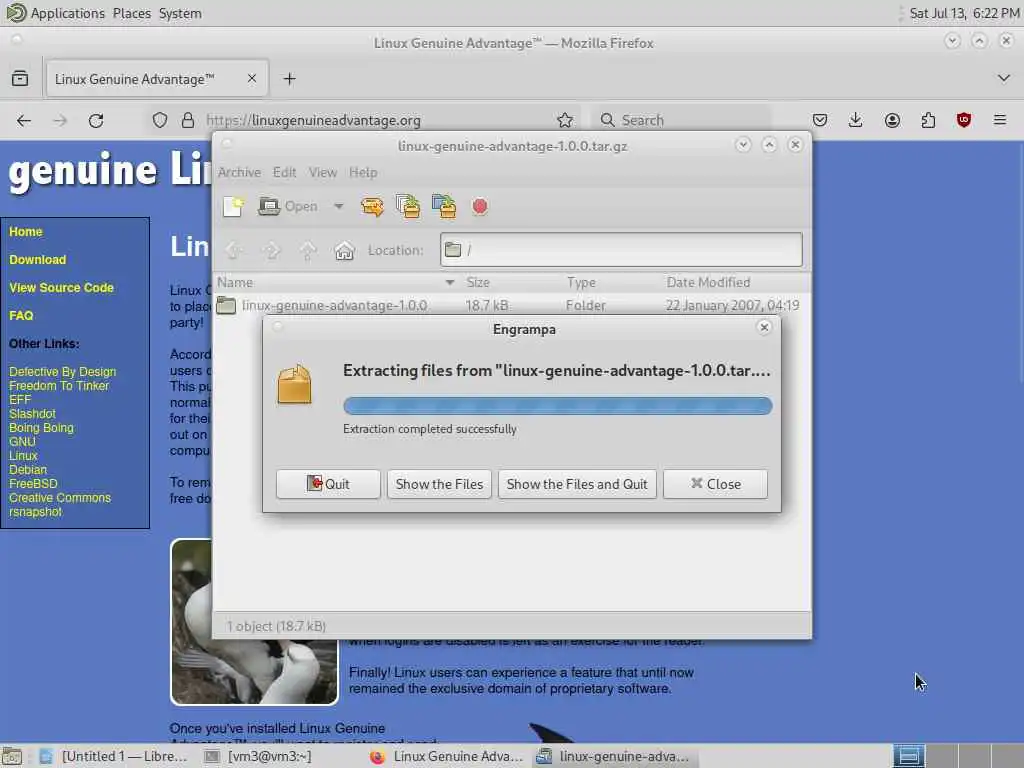Close the extraction dialog via Close button
Viewport: 1024px width, 768px height.
pos(715,484)
